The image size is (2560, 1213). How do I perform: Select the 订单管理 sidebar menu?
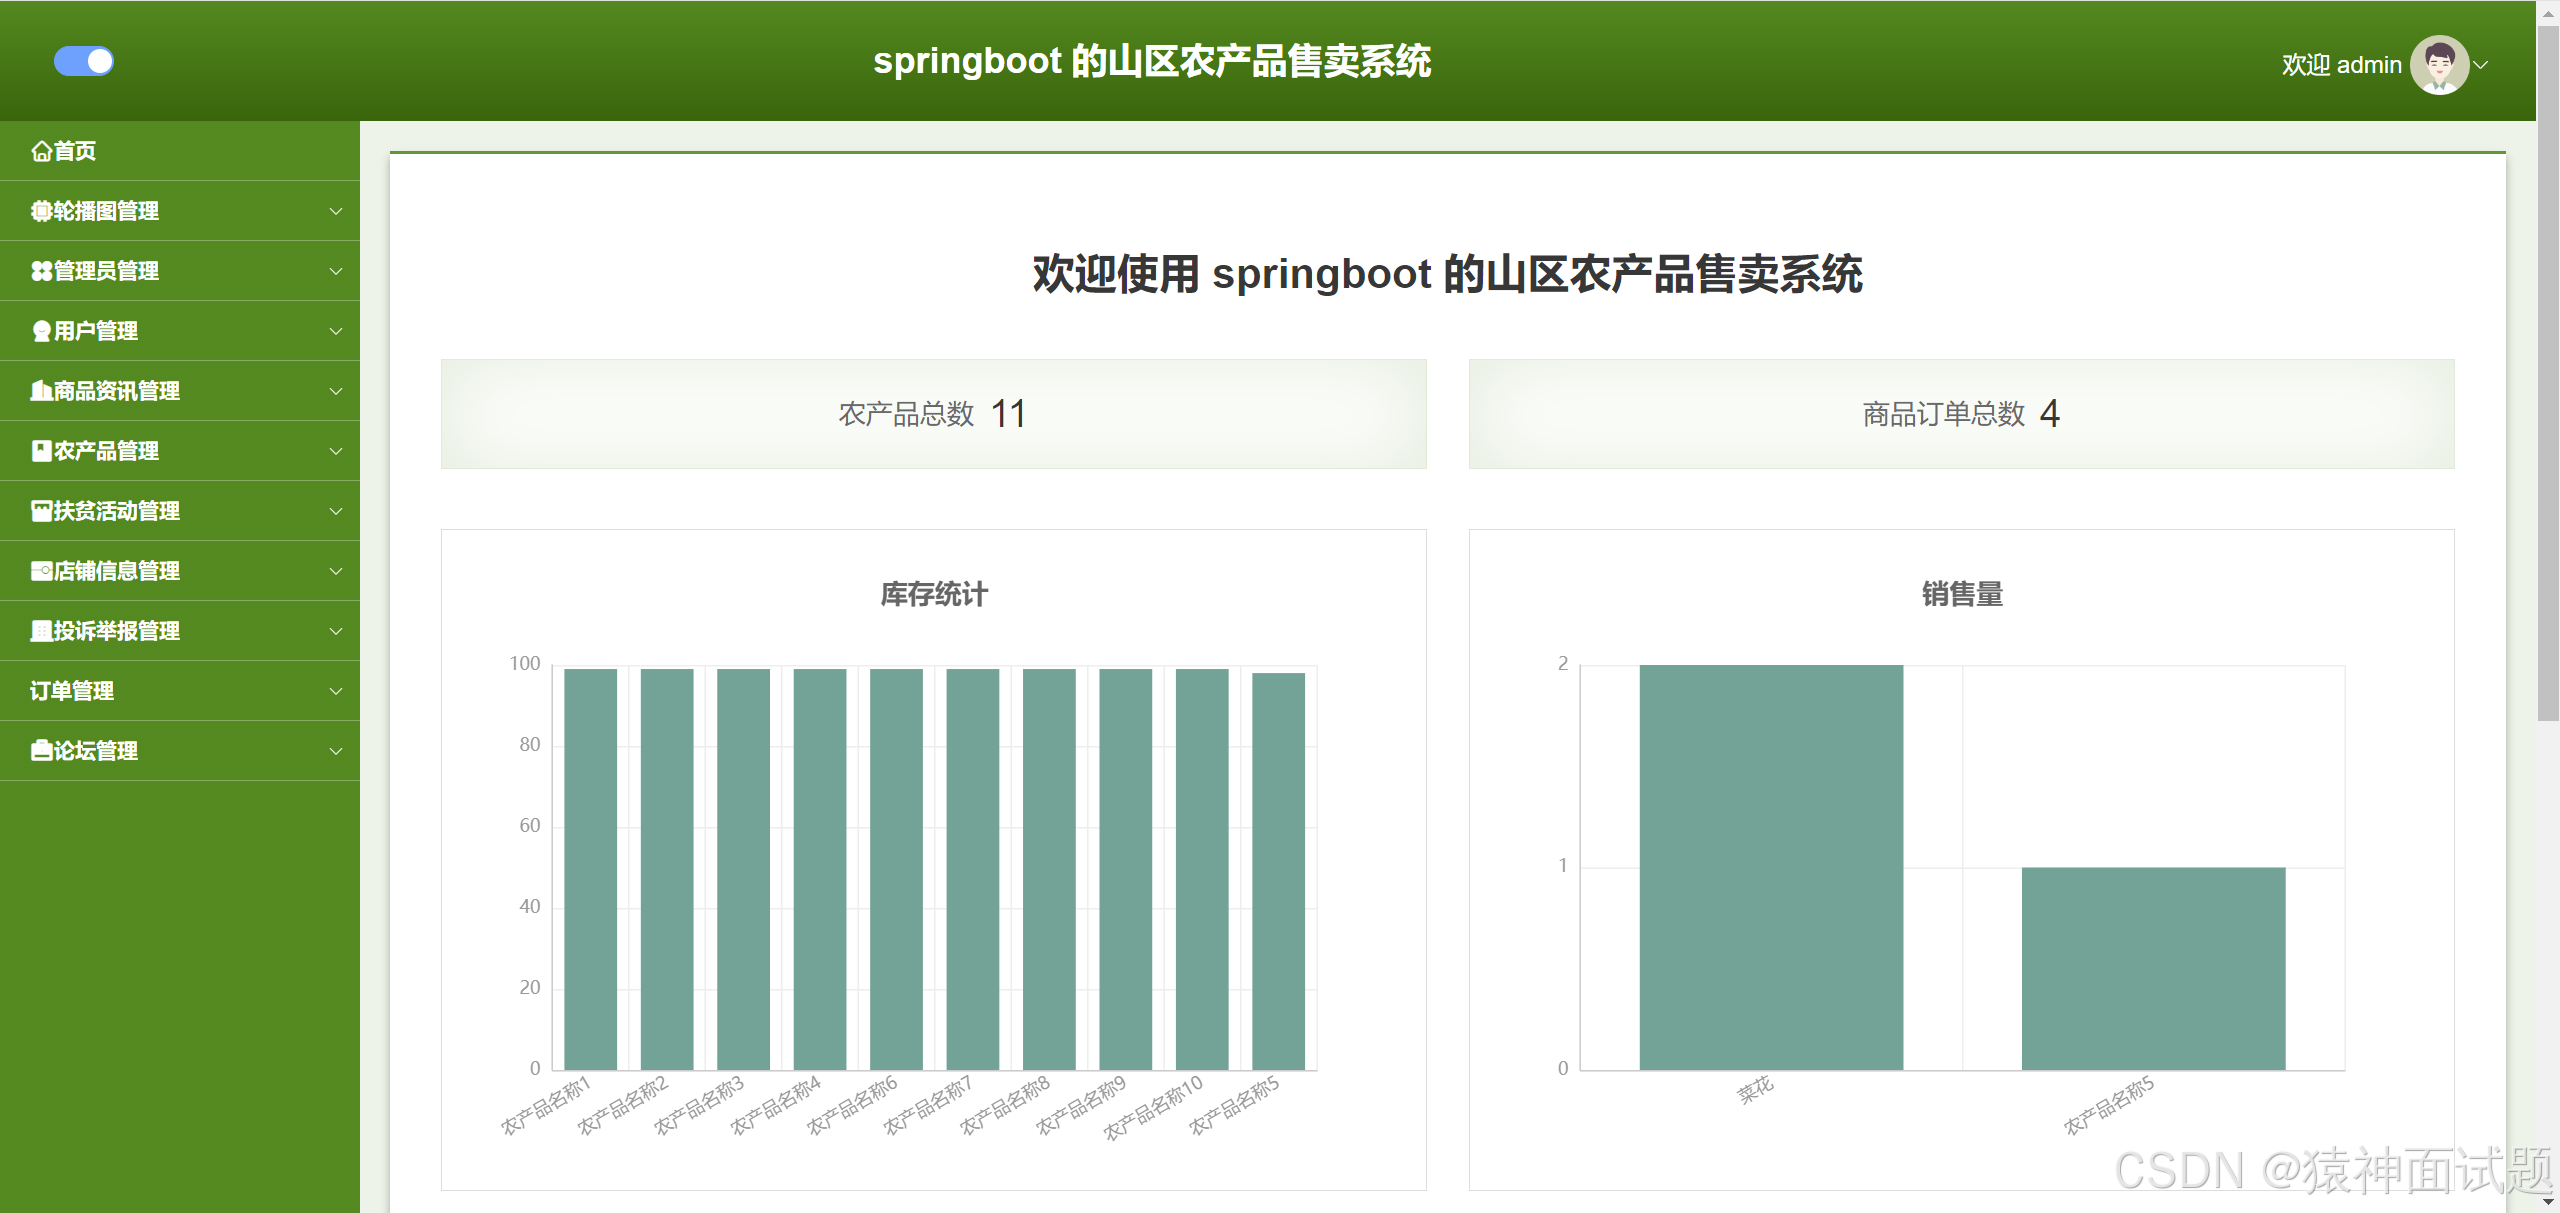pos(72,691)
